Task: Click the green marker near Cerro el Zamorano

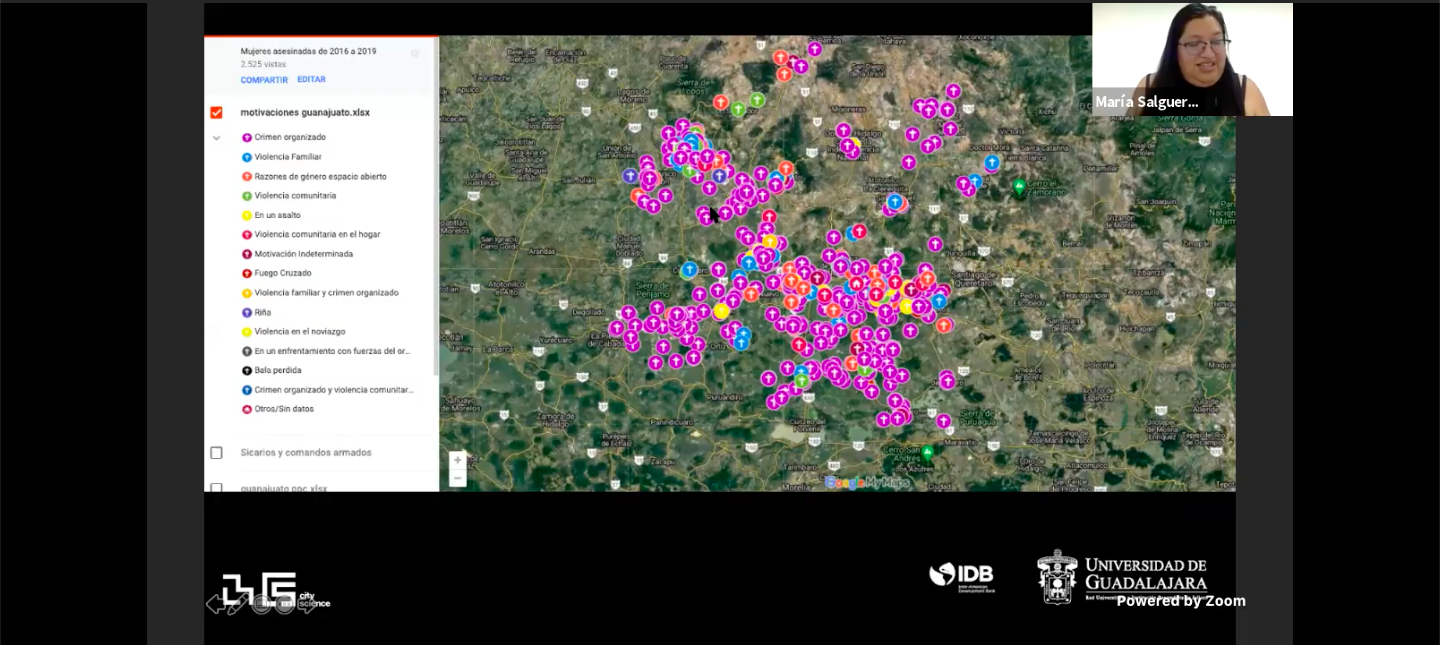Action: tap(1019, 187)
